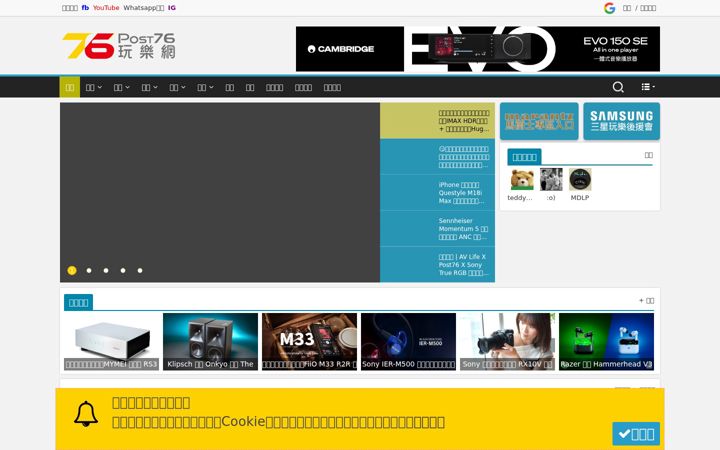
Task: Click the MDLP username label
Action: click(x=580, y=198)
